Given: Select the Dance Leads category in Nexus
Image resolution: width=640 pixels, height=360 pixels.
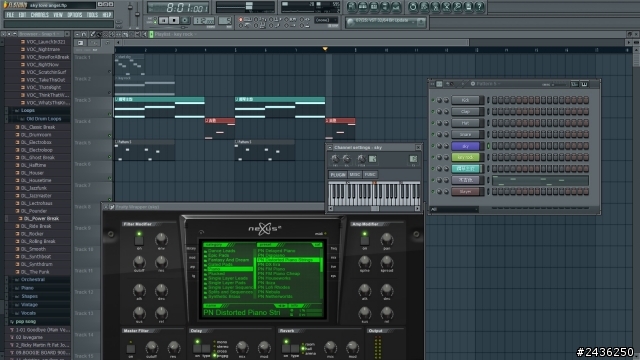Looking at the screenshot, I should (x=222, y=251).
